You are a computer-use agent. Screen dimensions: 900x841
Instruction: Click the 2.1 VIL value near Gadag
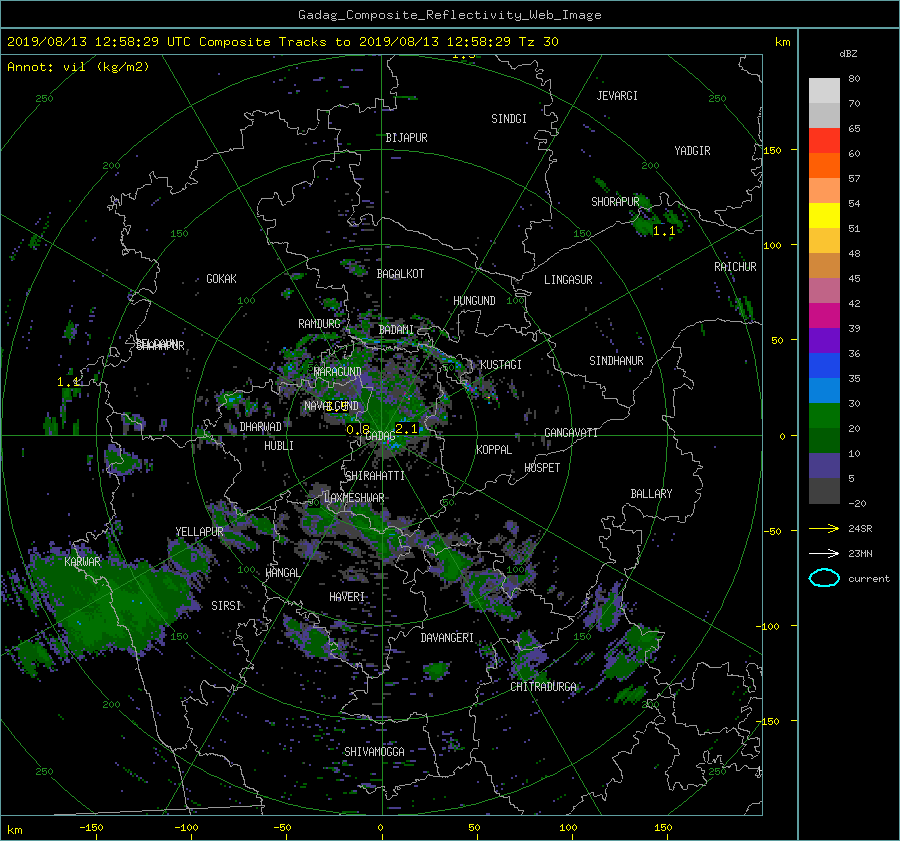pyautogui.click(x=406, y=429)
